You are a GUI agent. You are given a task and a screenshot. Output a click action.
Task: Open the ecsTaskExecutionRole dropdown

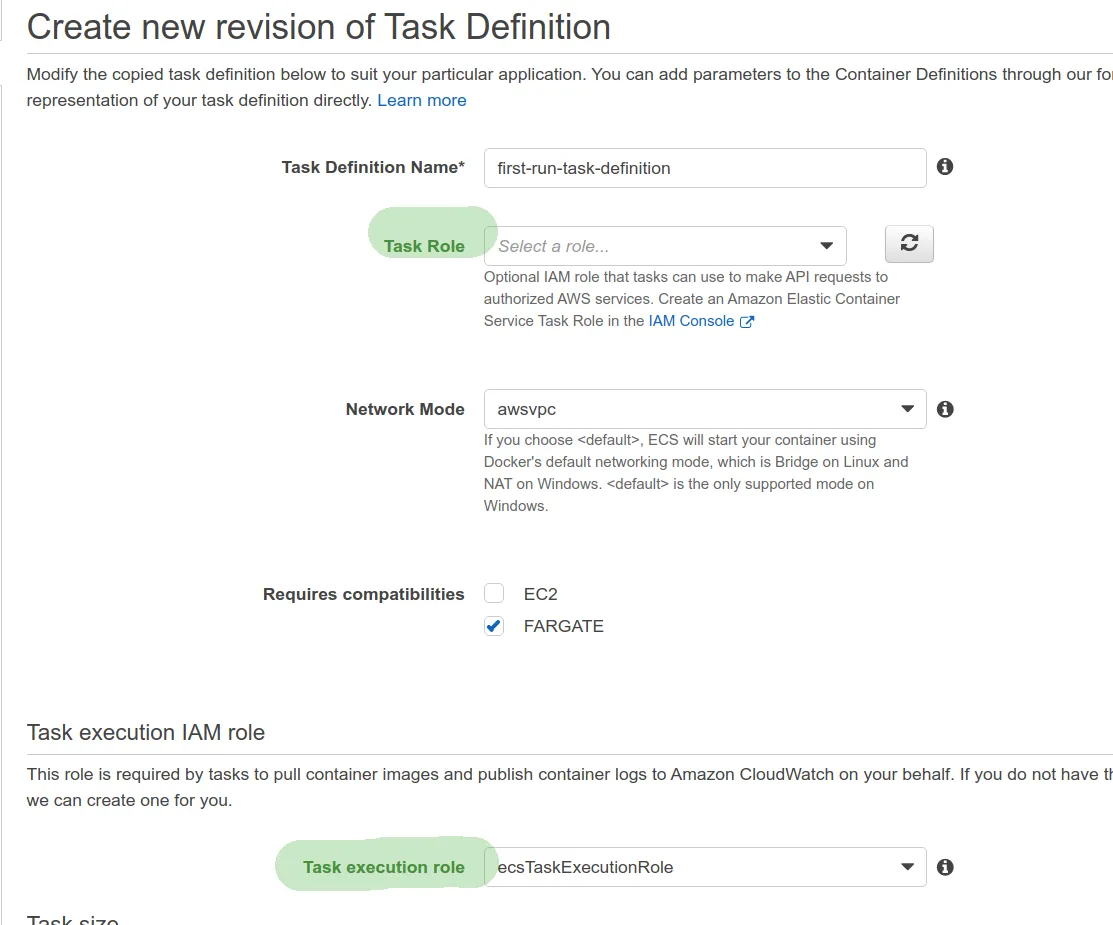coord(705,867)
